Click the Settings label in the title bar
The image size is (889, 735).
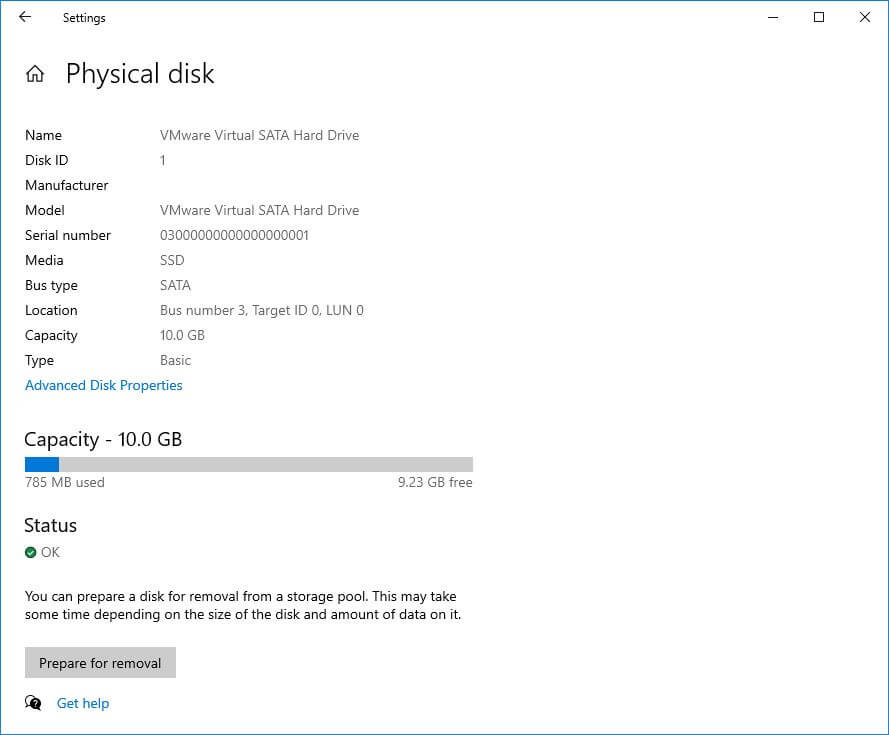83,17
